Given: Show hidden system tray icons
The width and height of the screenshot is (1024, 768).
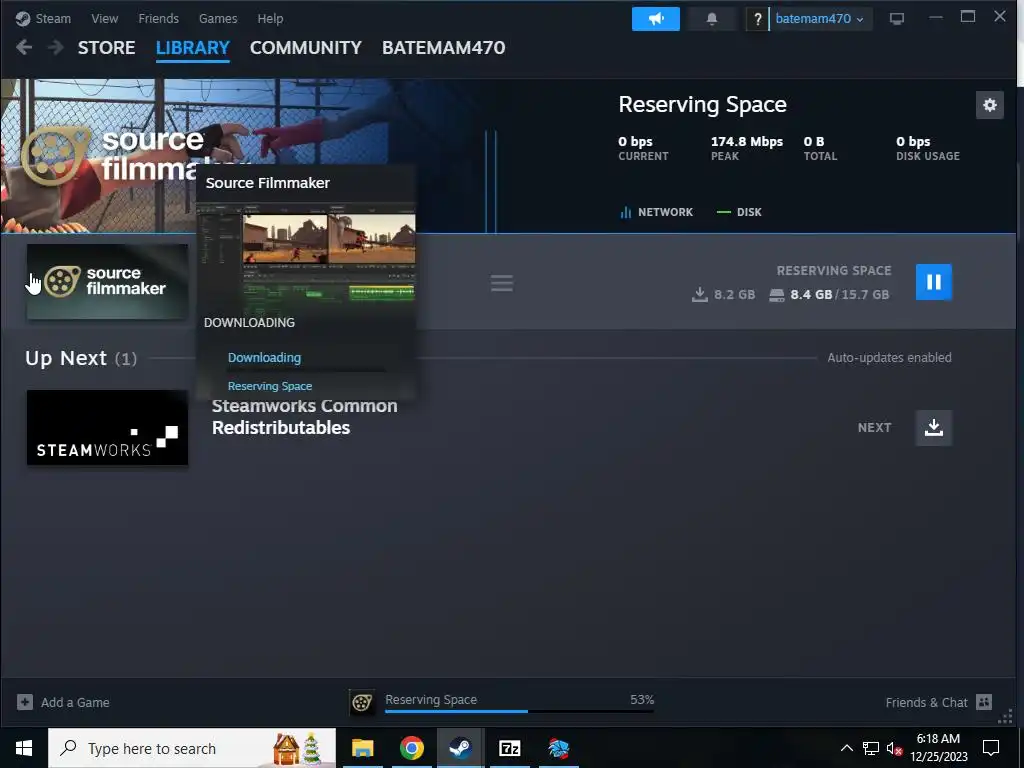Looking at the screenshot, I should (846, 748).
